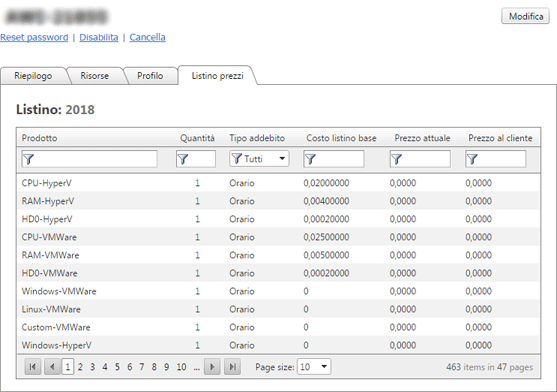The width and height of the screenshot is (557, 392).
Task: Select the HD0-VMWare product row
Action: pos(278,273)
